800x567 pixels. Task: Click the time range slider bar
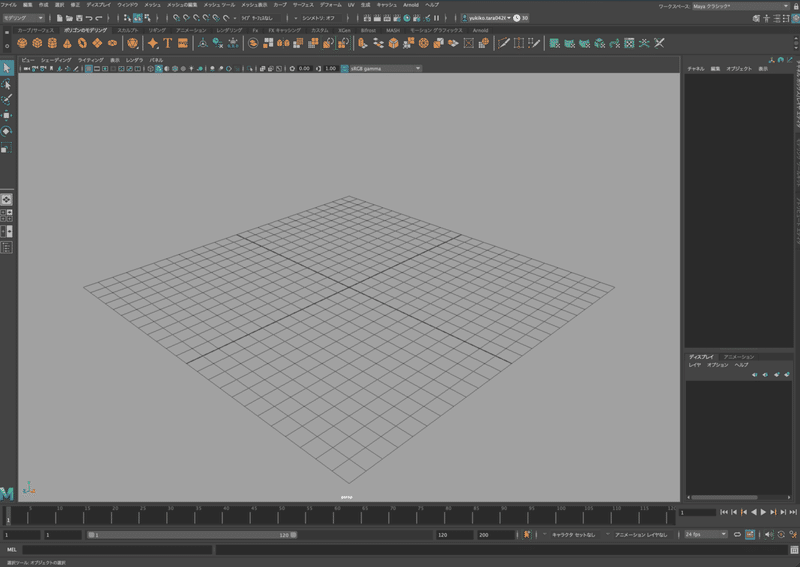pos(192,535)
